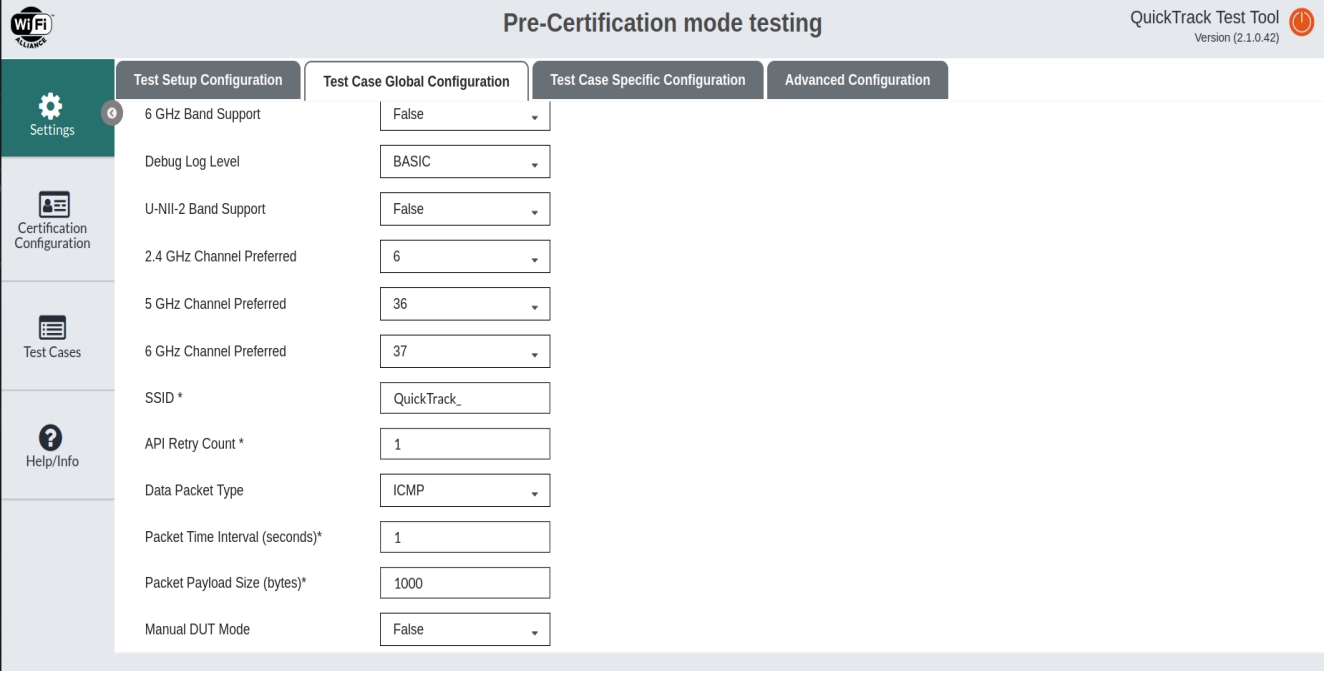
Task: Open Certification Configuration icon in sidebar
Action: [52, 204]
